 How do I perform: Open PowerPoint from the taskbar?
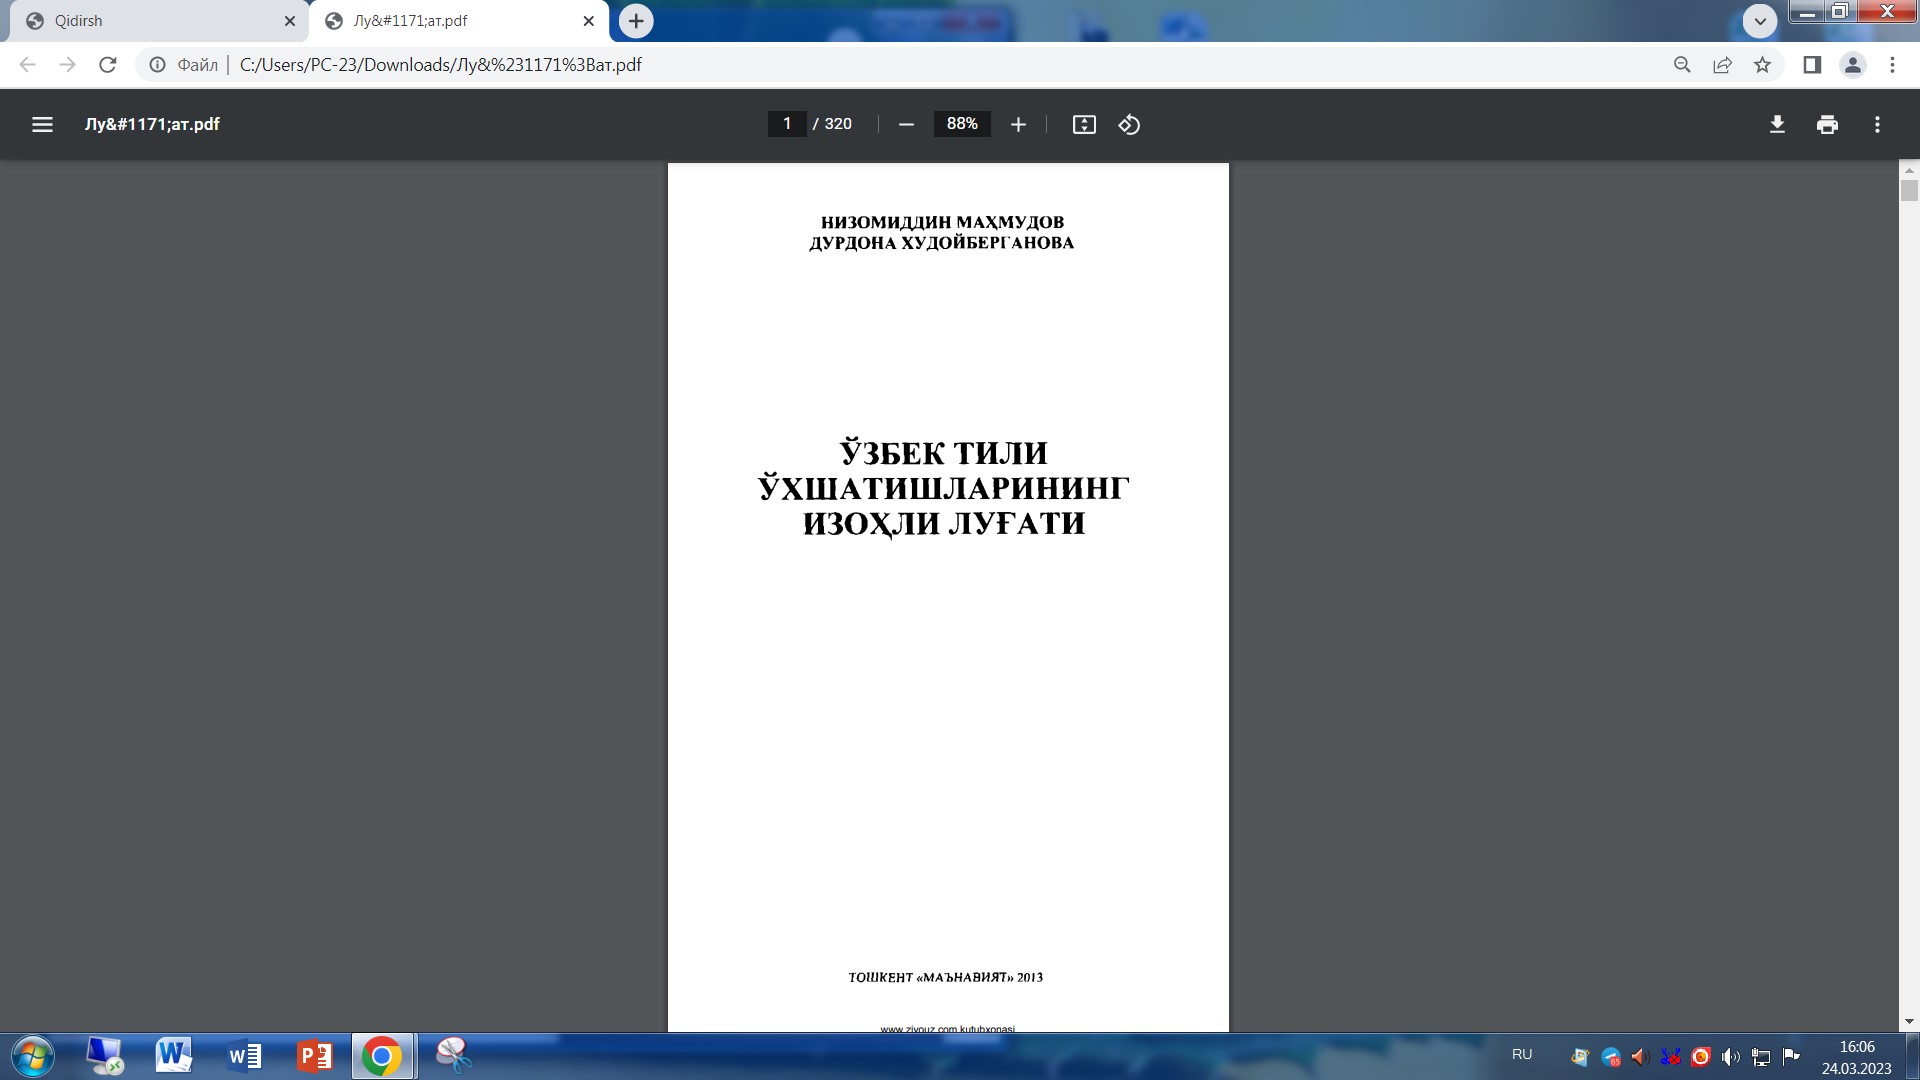pyautogui.click(x=314, y=1056)
